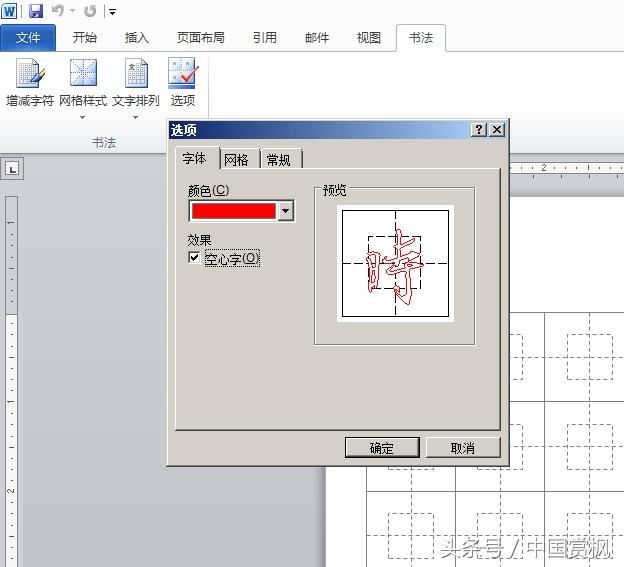Image resolution: width=624 pixels, height=567 pixels.
Task: Click the vertical ruler
Action: [12, 381]
